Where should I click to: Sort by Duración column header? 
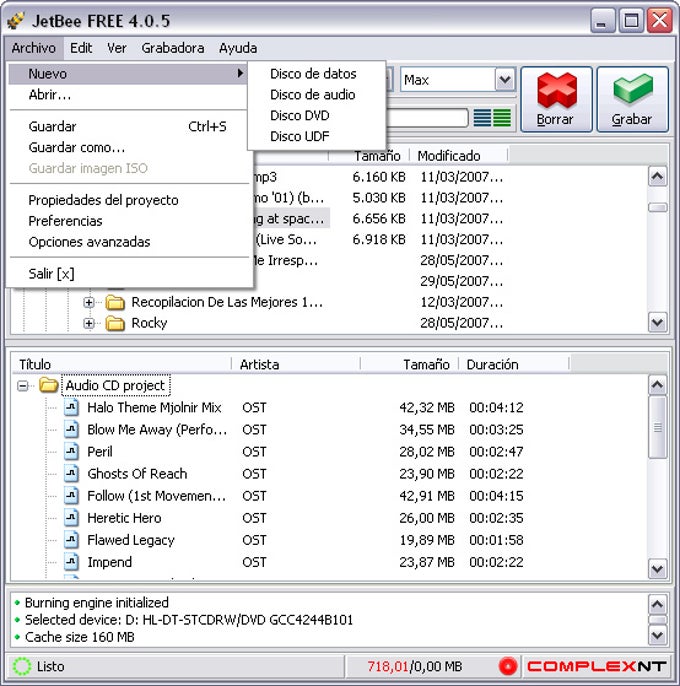[x=514, y=364]
